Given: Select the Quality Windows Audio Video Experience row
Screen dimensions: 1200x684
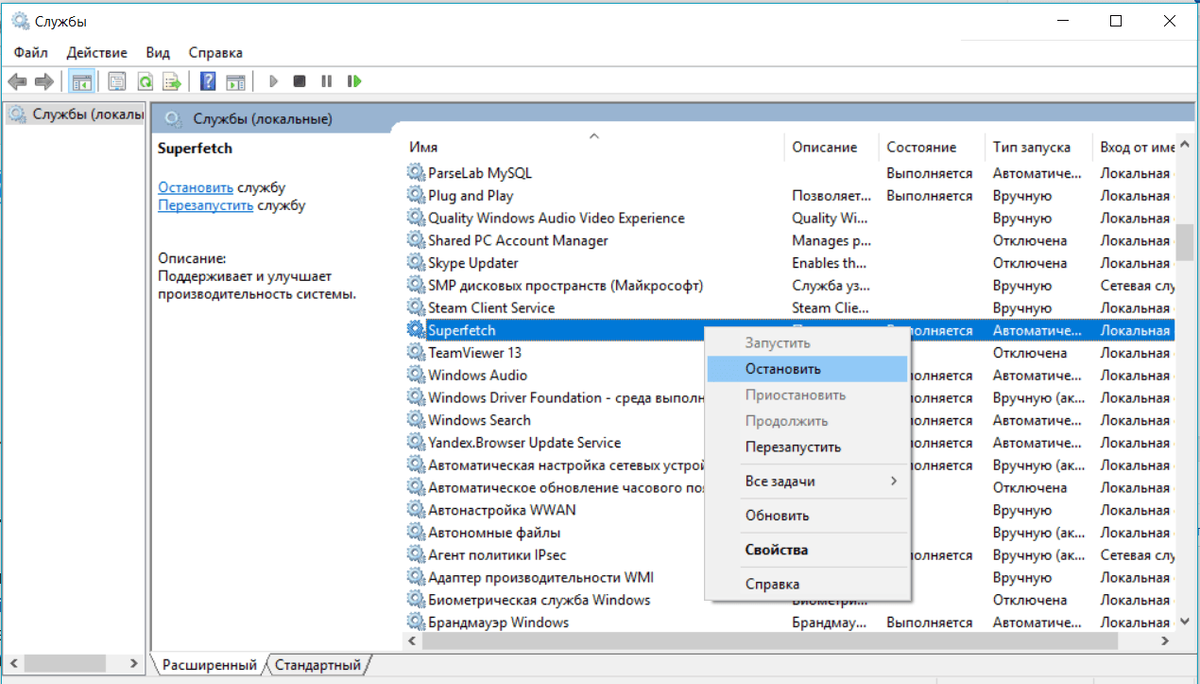Looking at the screenshot, I should 790,218.
